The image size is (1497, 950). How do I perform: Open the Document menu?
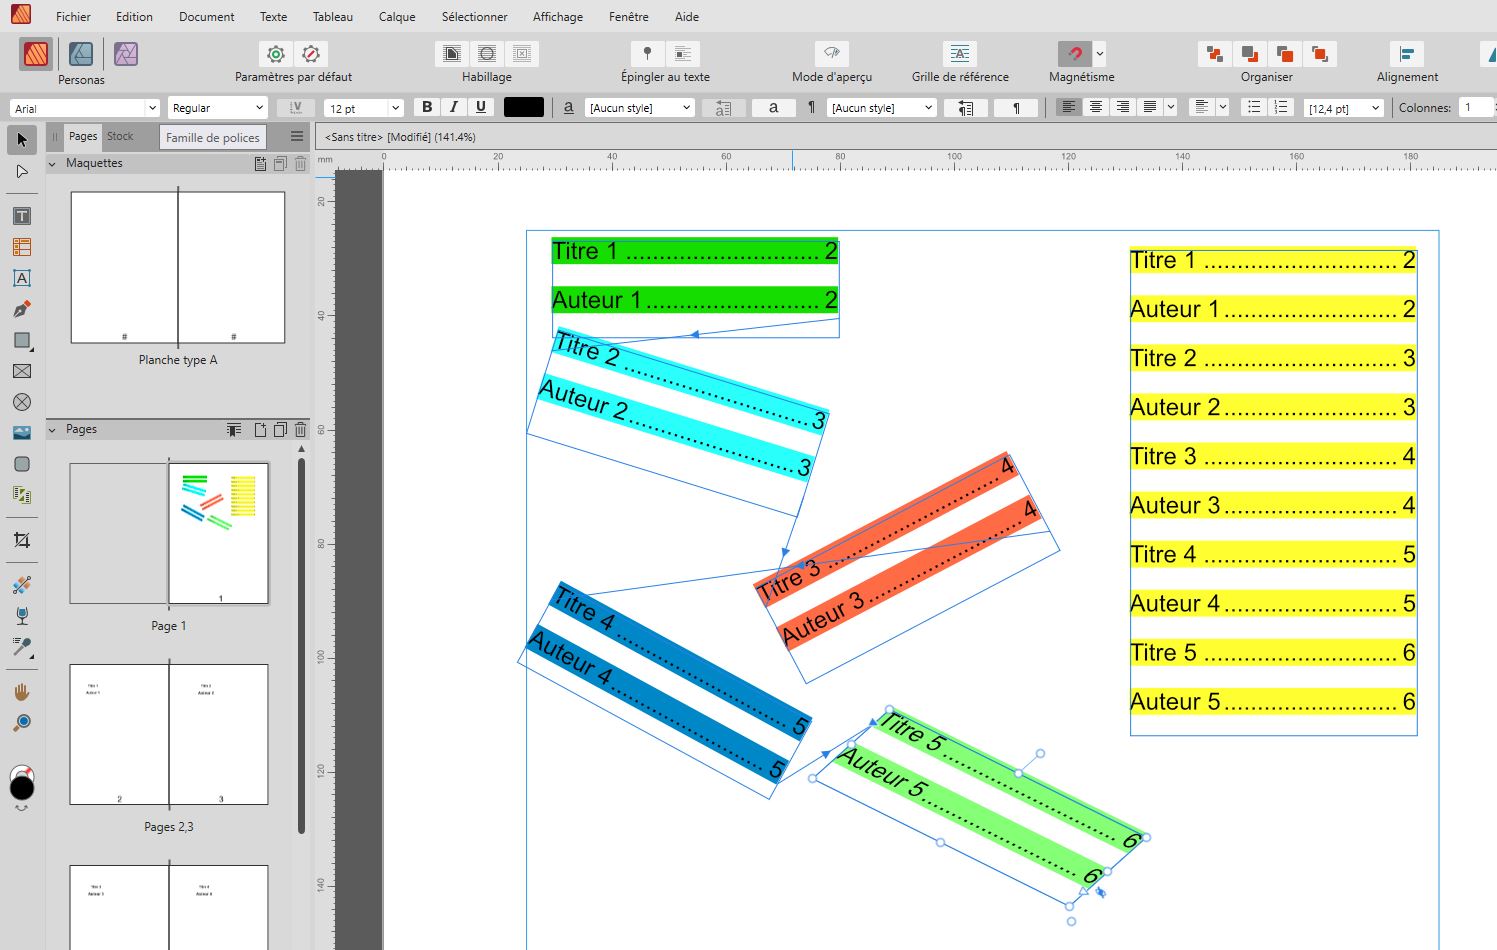207,17
